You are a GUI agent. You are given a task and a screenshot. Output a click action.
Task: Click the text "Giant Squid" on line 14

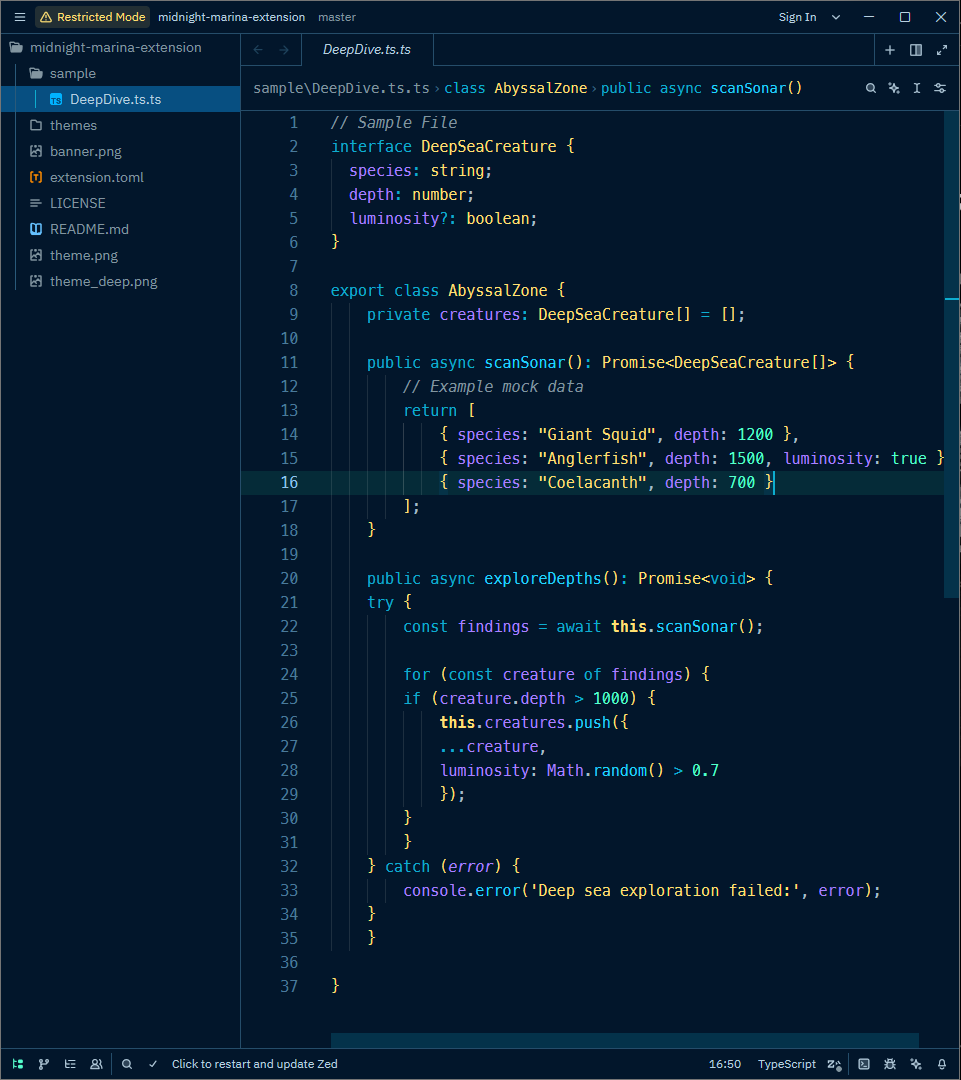click(597, 435)
